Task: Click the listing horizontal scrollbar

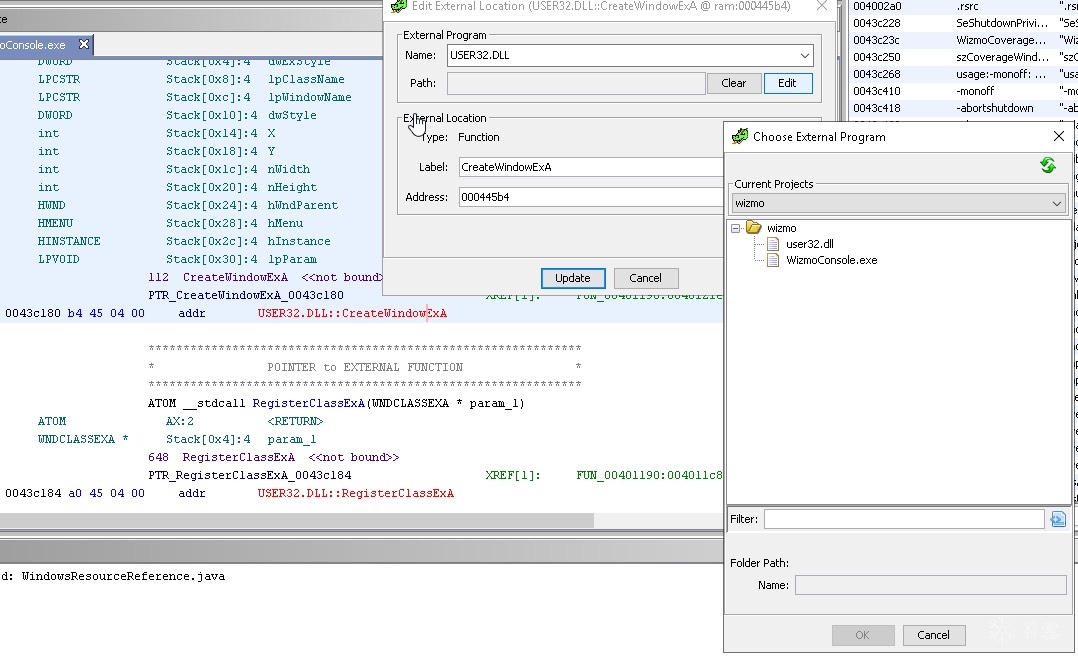Action: (x=296, y=521)
